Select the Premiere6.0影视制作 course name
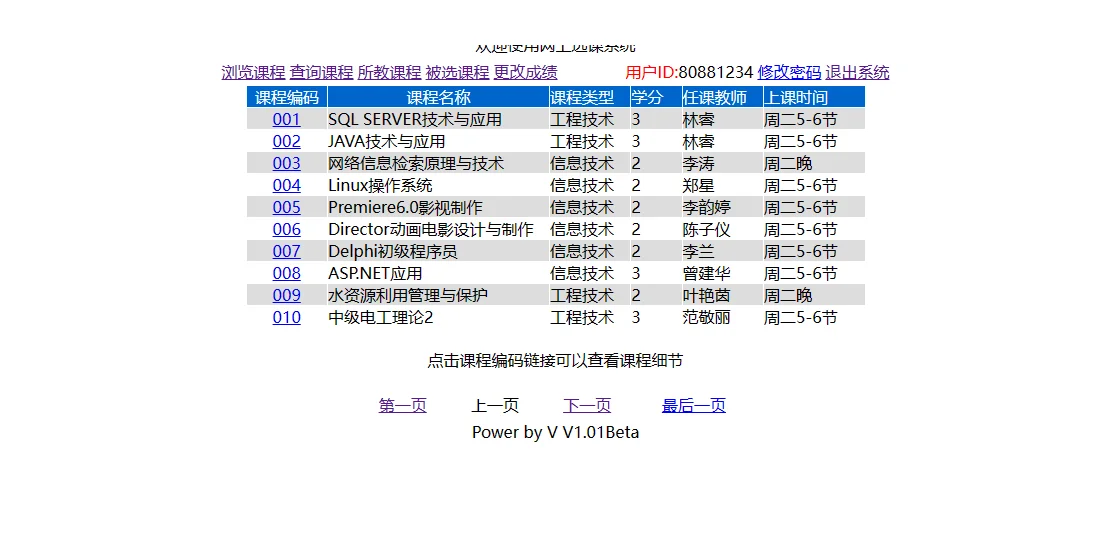 point(405,208)
